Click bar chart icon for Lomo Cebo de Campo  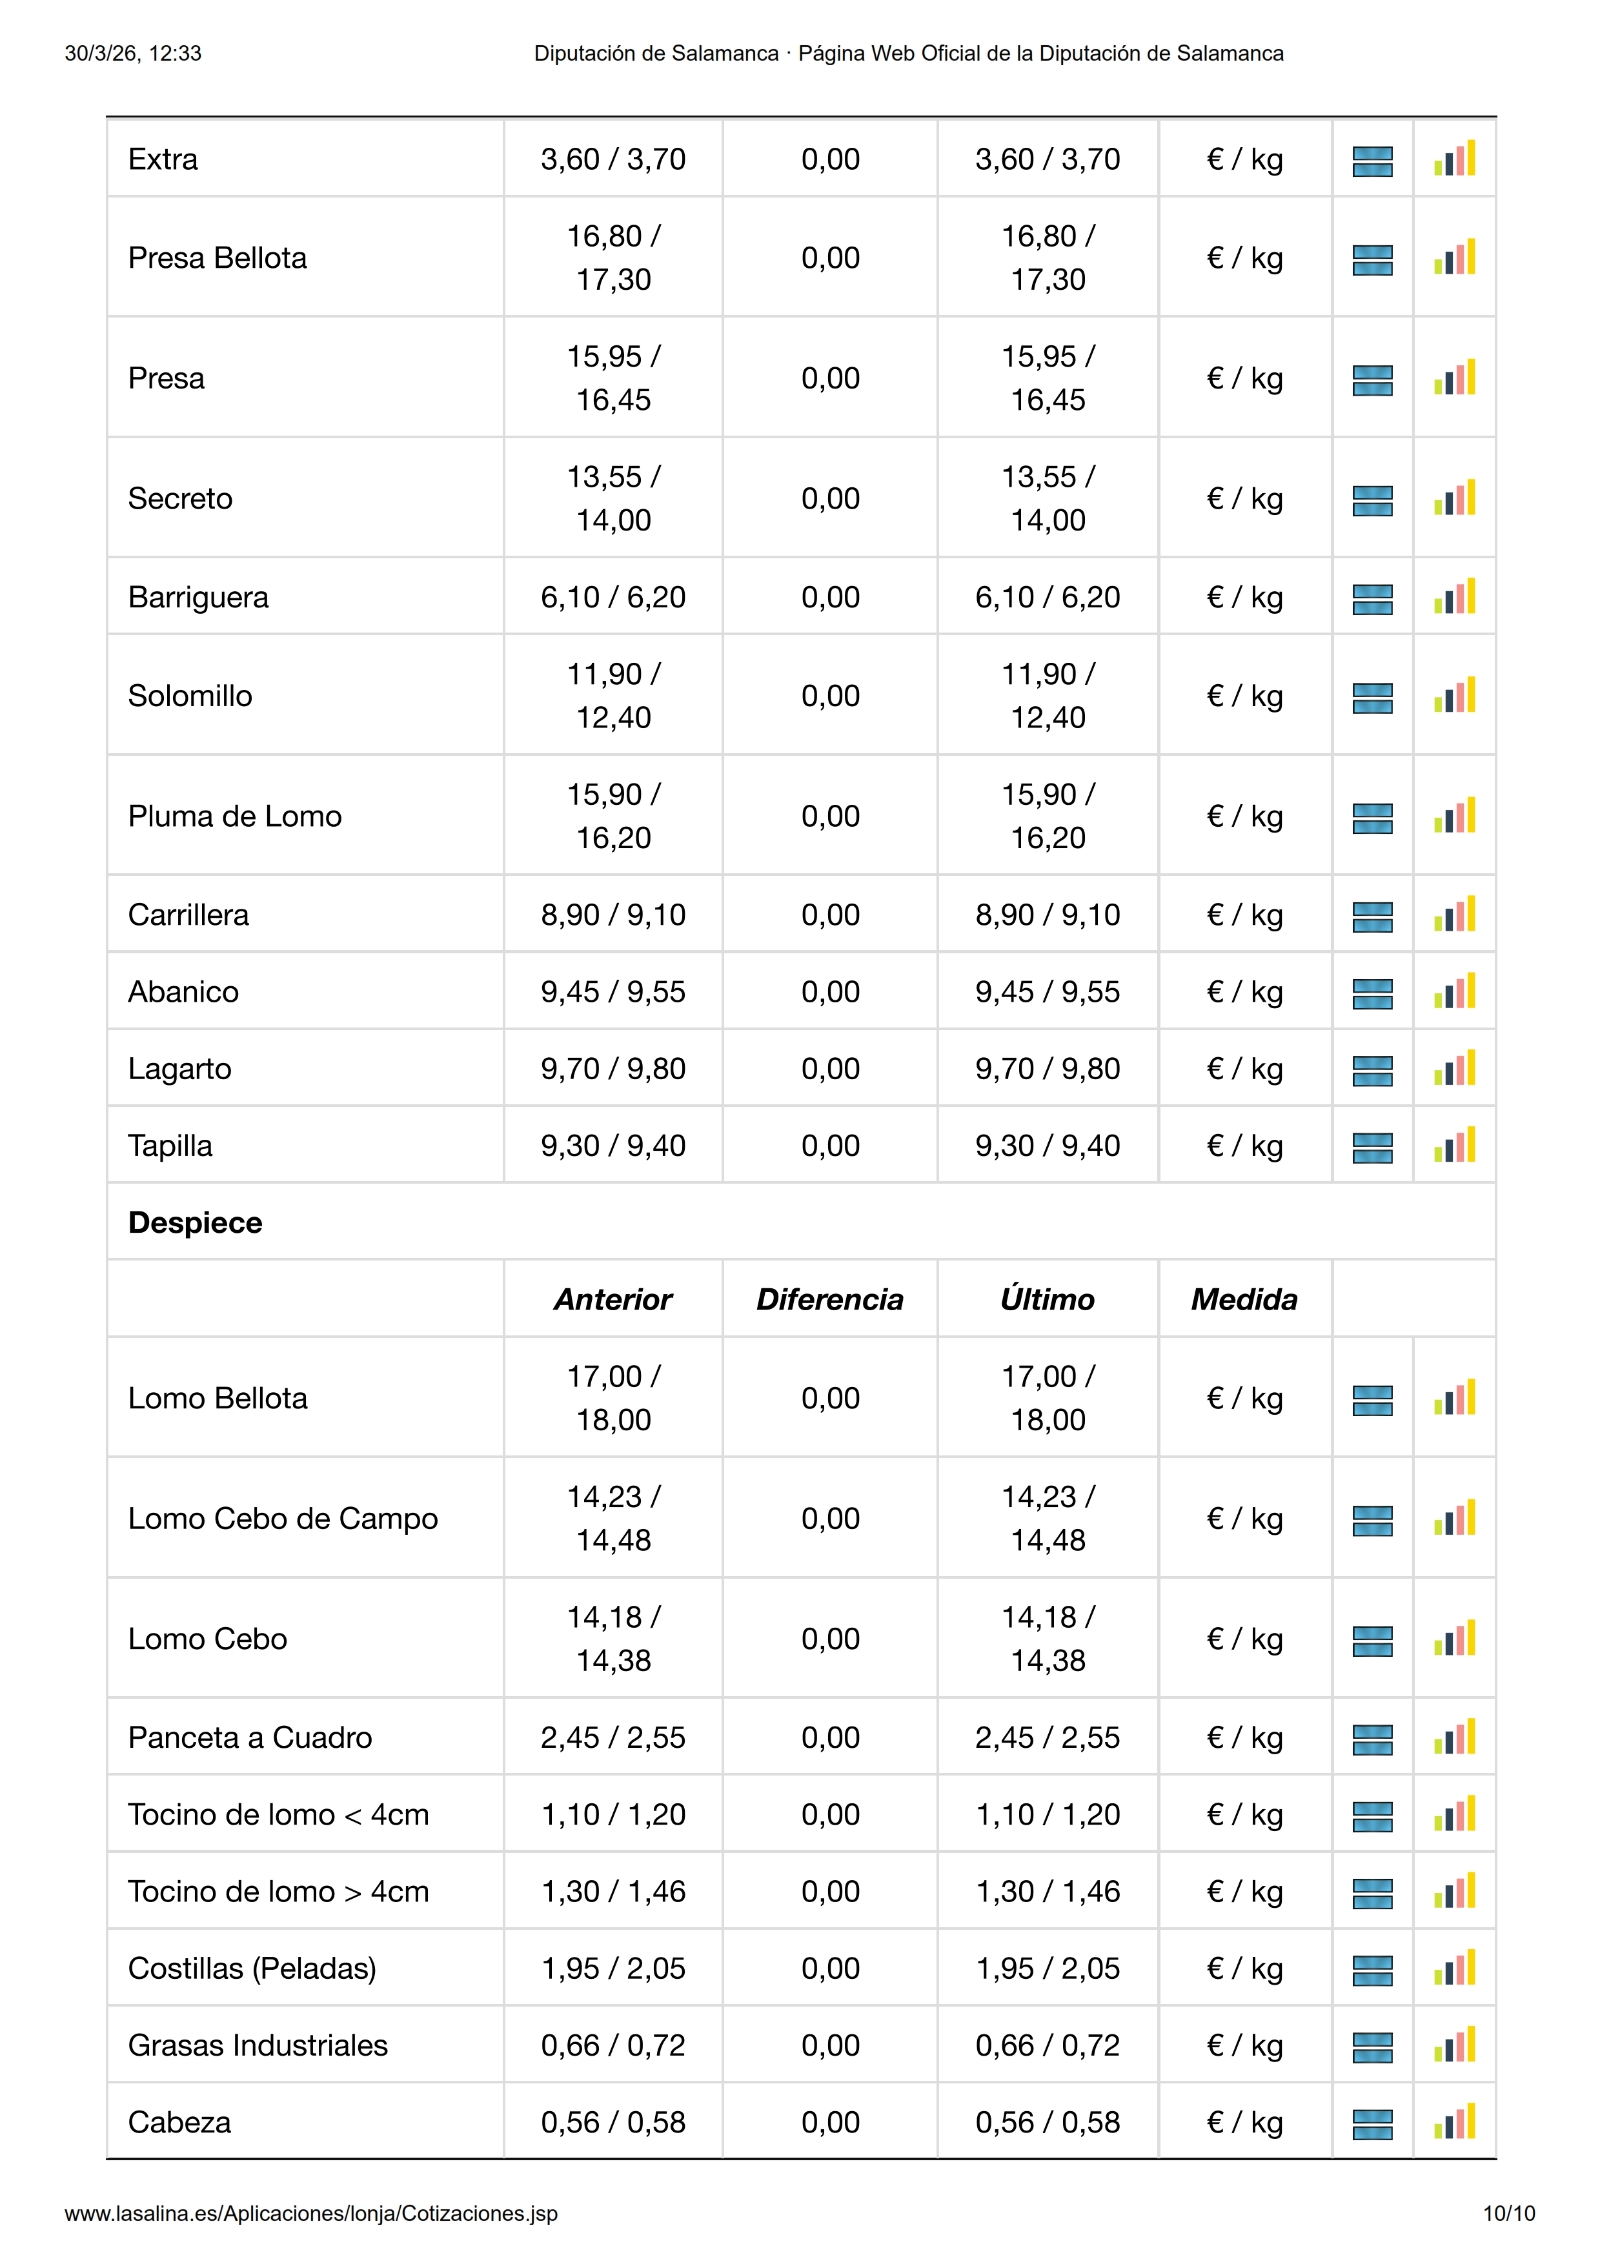tap(1454, 1519)
